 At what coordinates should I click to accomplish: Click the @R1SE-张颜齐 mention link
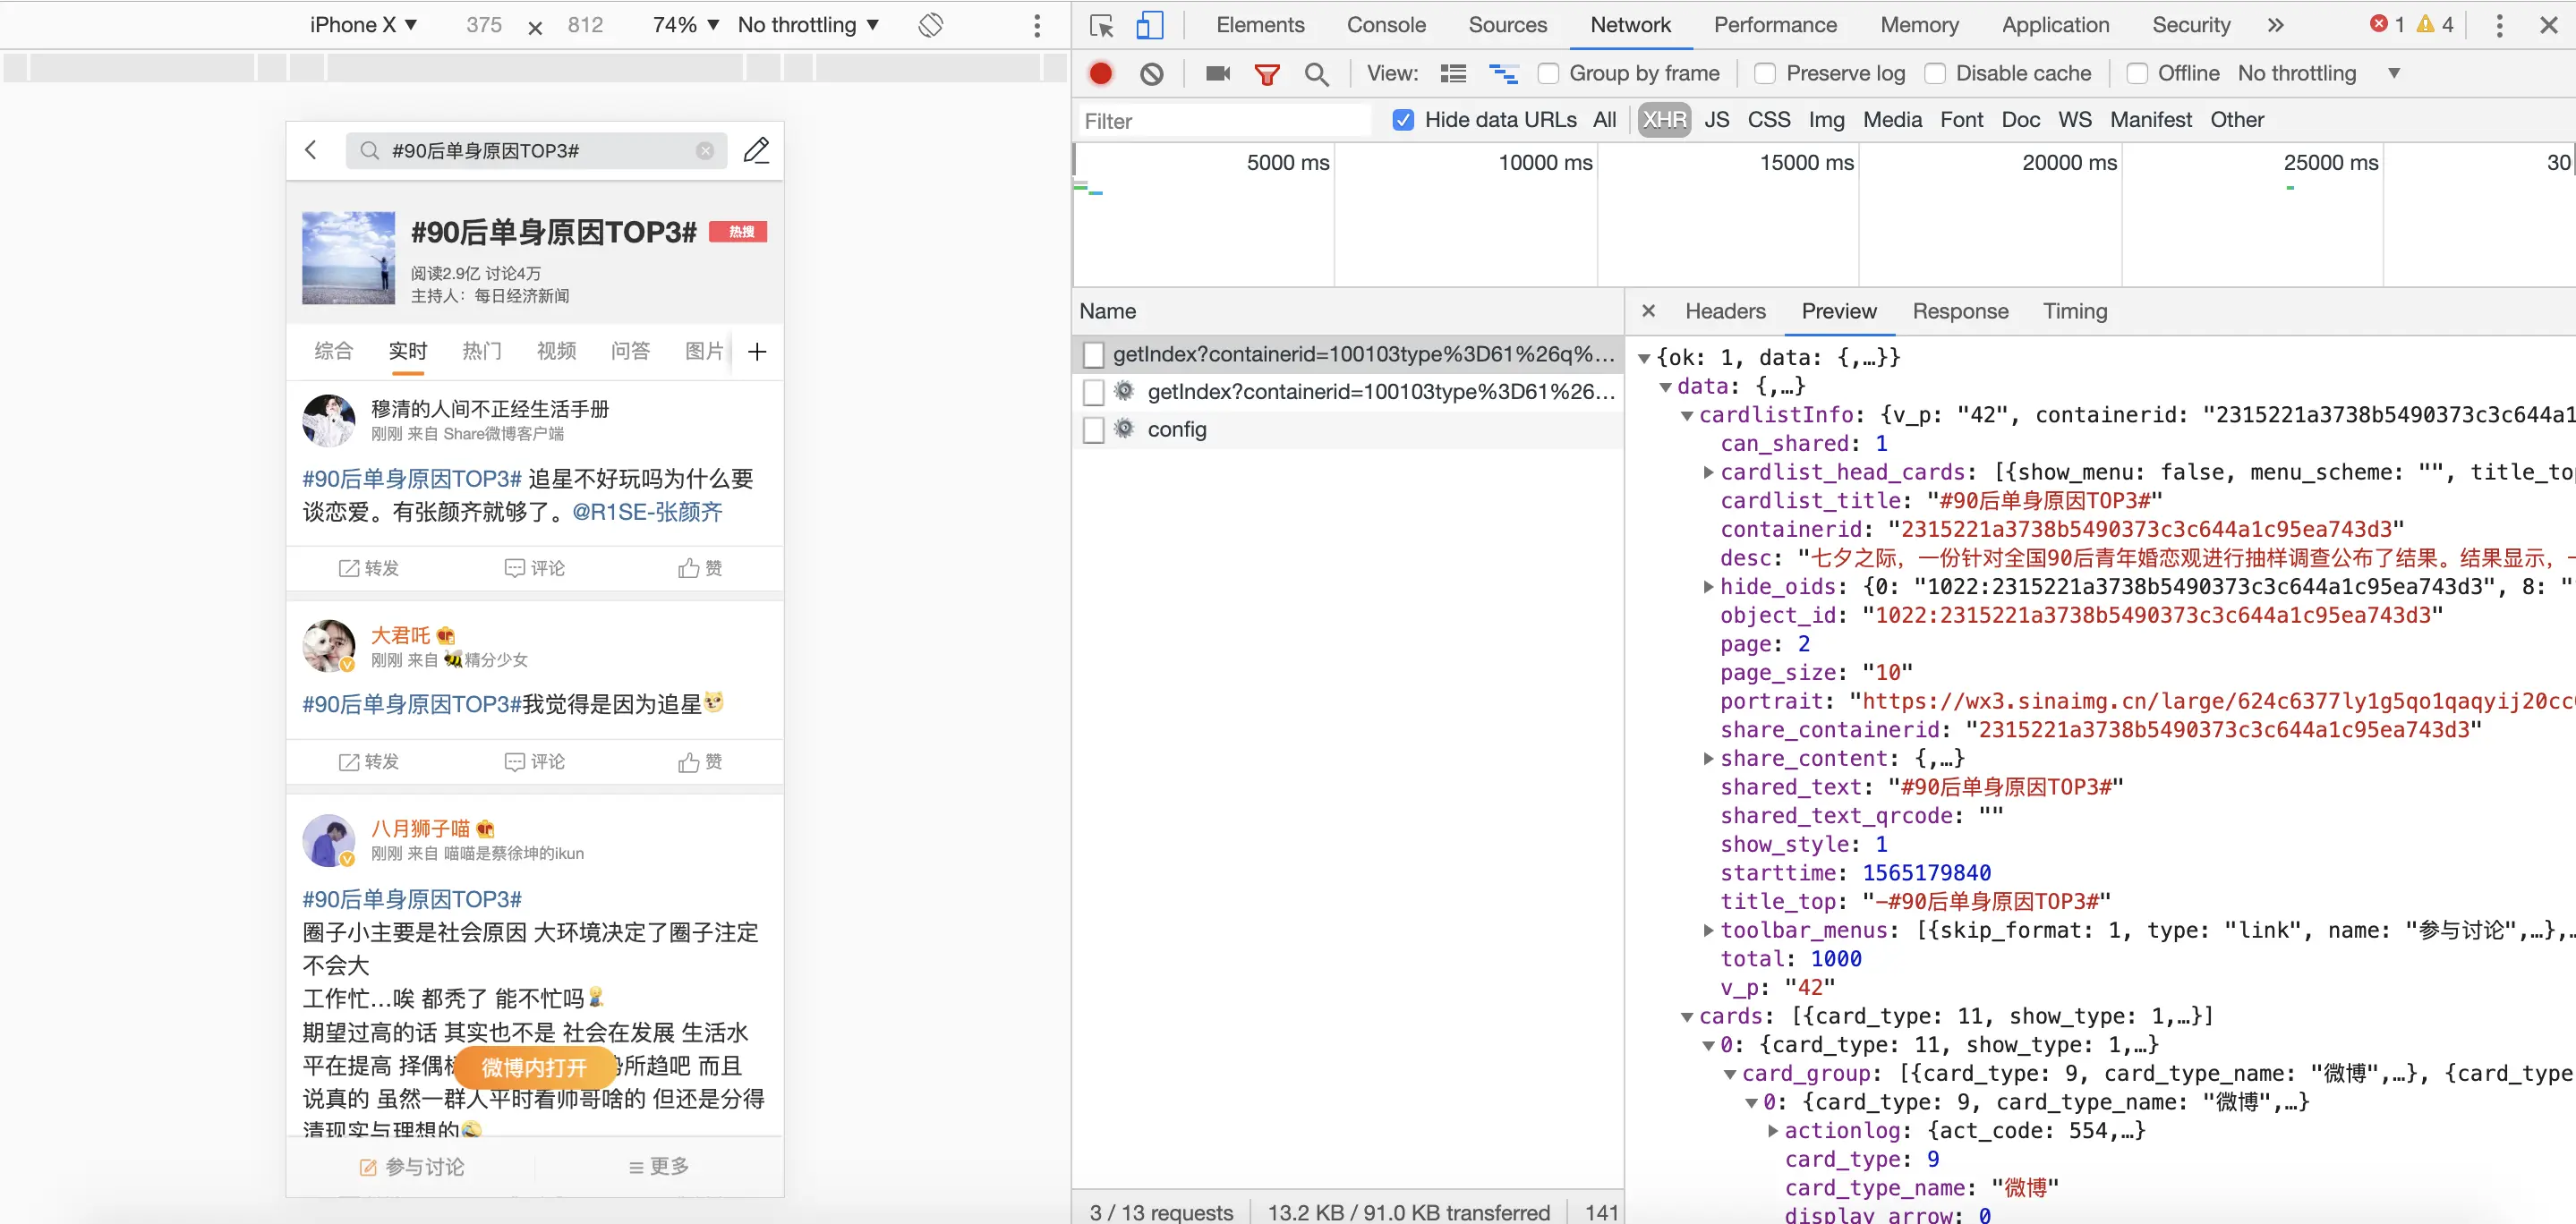coord(647,512)
